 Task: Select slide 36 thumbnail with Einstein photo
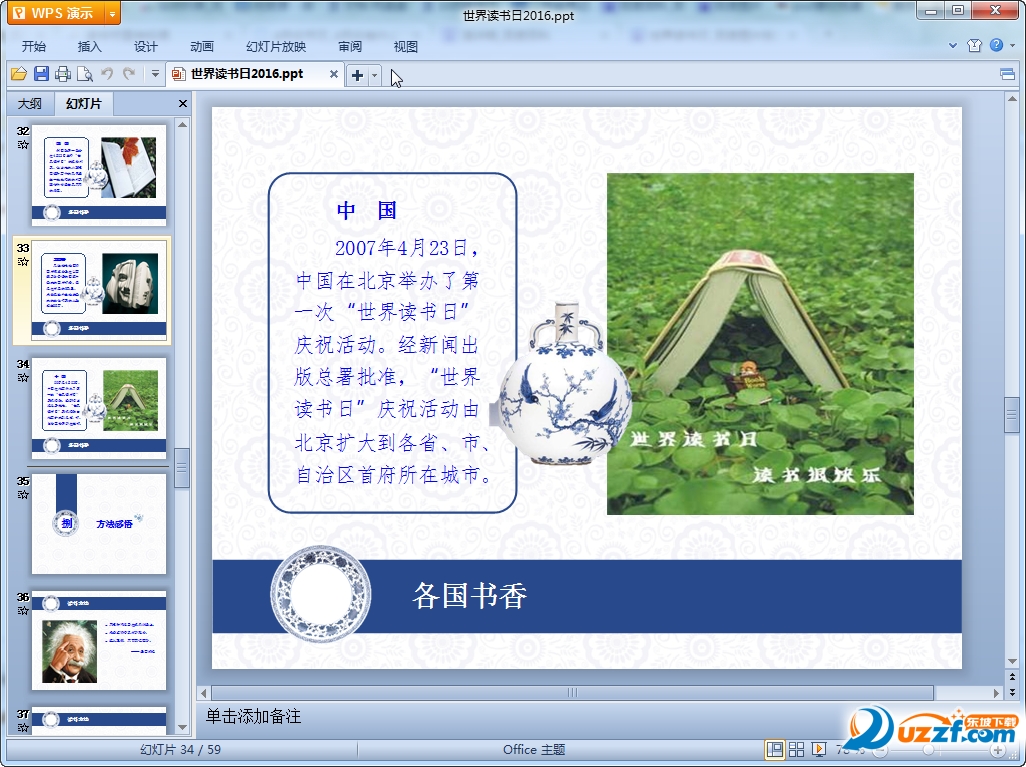click(99, 640)
